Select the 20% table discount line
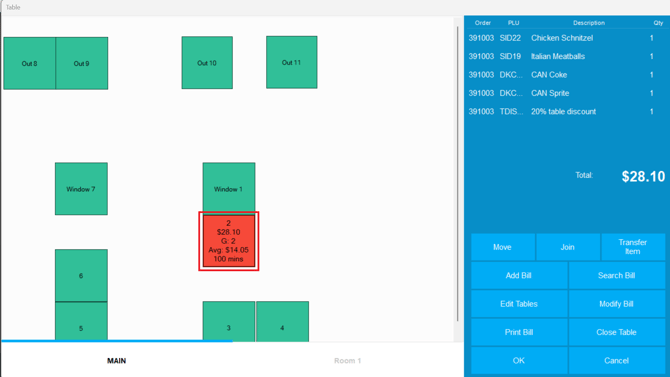The image size is (670, 377). point(566,112)
